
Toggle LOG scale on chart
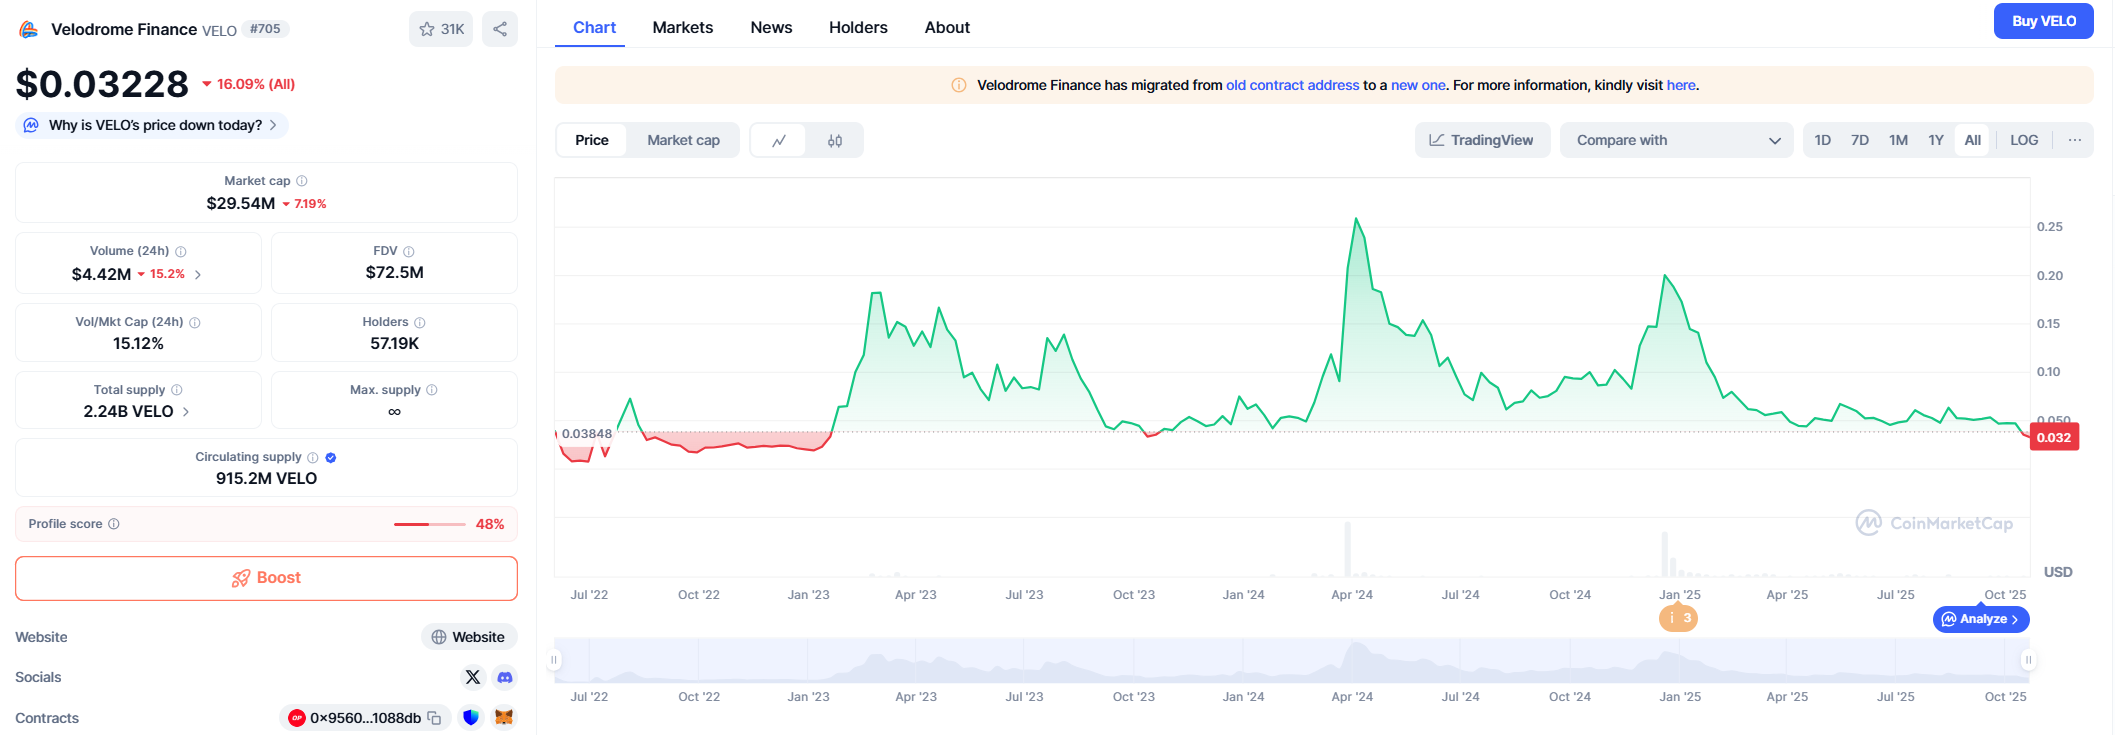coord(2024,140)
